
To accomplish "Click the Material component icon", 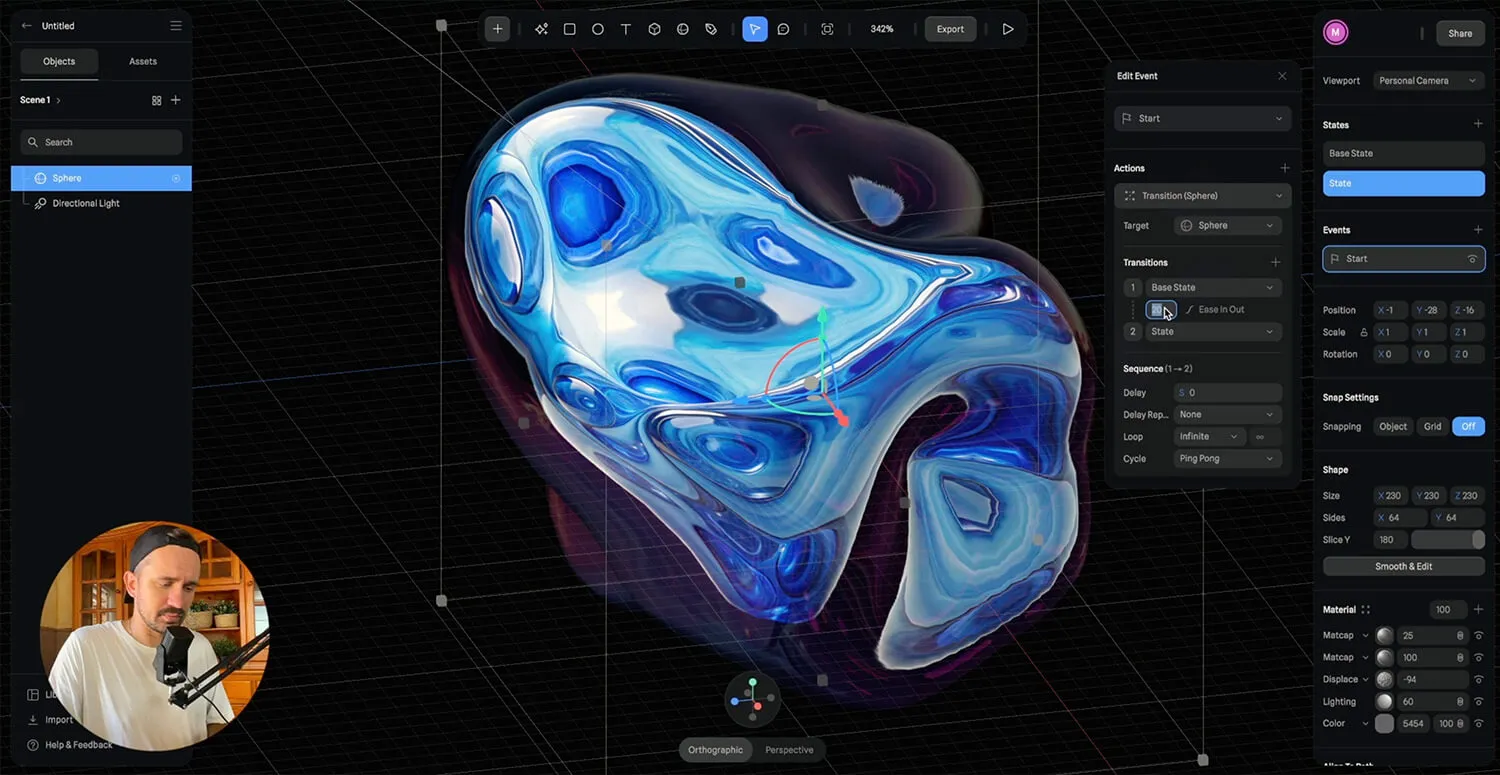I will 1366,610.
